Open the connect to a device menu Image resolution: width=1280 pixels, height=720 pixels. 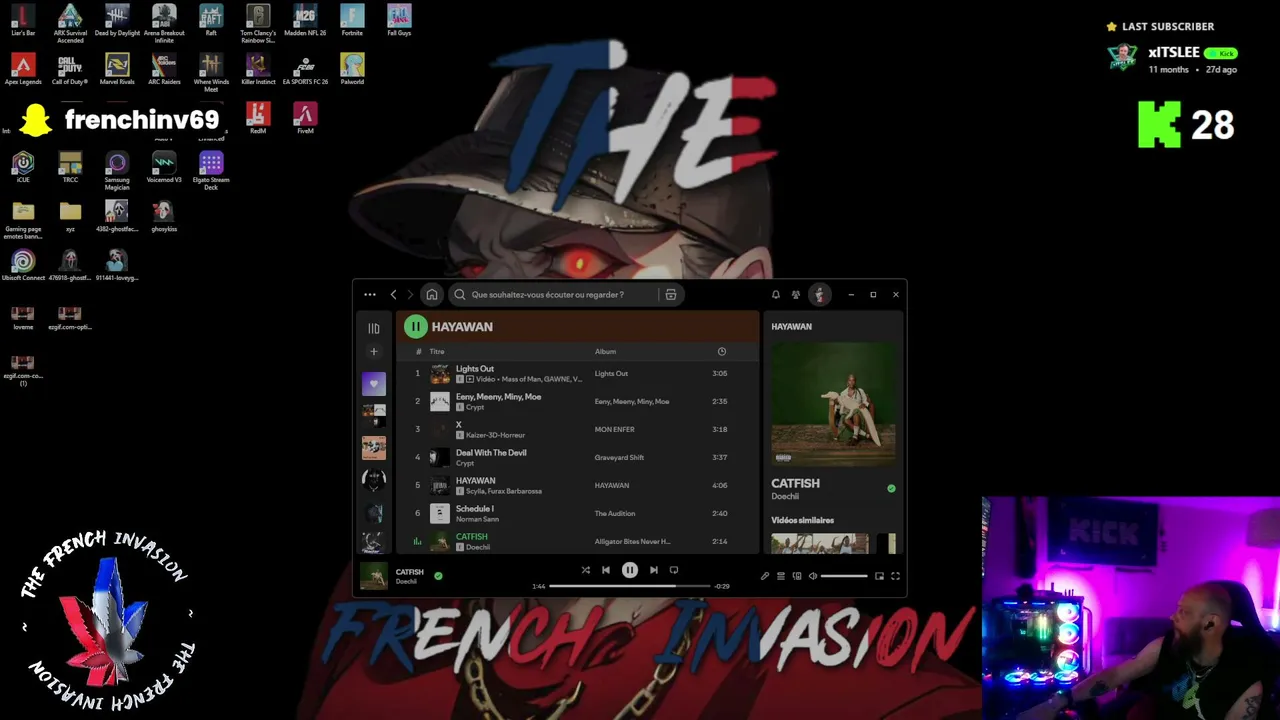797,576
